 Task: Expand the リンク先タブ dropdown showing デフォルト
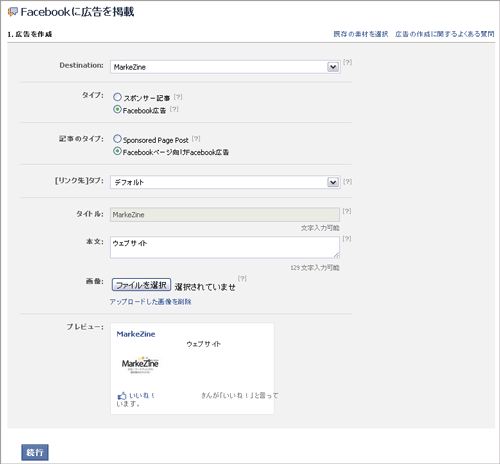click(225, 182)
